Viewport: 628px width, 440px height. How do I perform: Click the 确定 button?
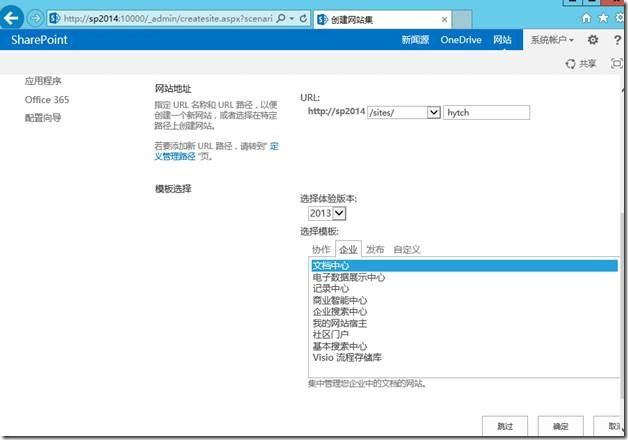click(x=560, y=426)
